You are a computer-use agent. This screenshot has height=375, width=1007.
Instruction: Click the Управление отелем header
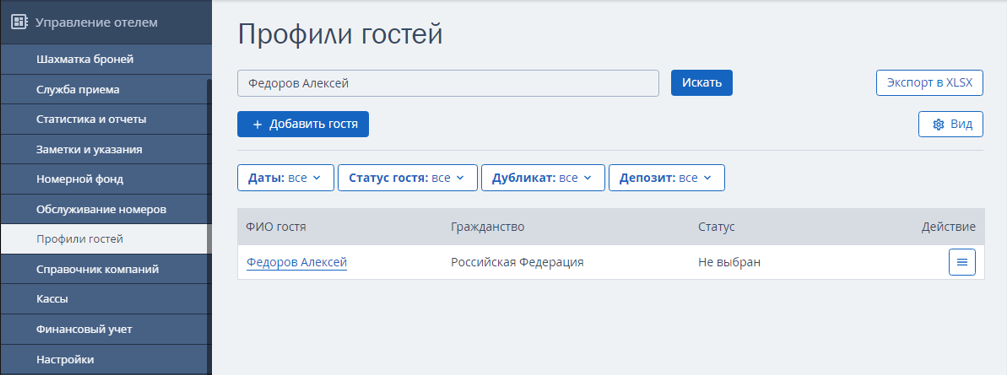pyautogui.click(x=105, y=22)
